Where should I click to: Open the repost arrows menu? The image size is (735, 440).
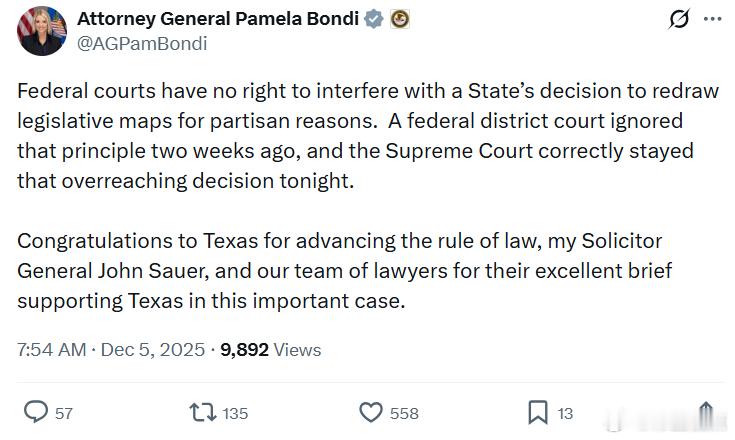(x=202, y=412)
